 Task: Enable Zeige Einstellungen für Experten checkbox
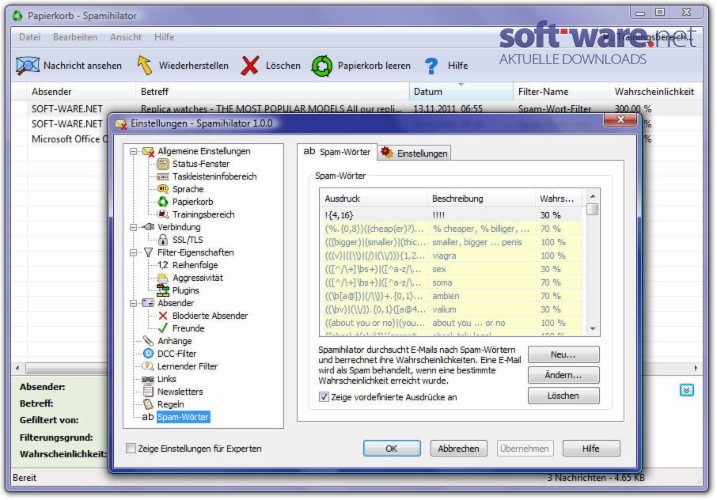[131, 448]
